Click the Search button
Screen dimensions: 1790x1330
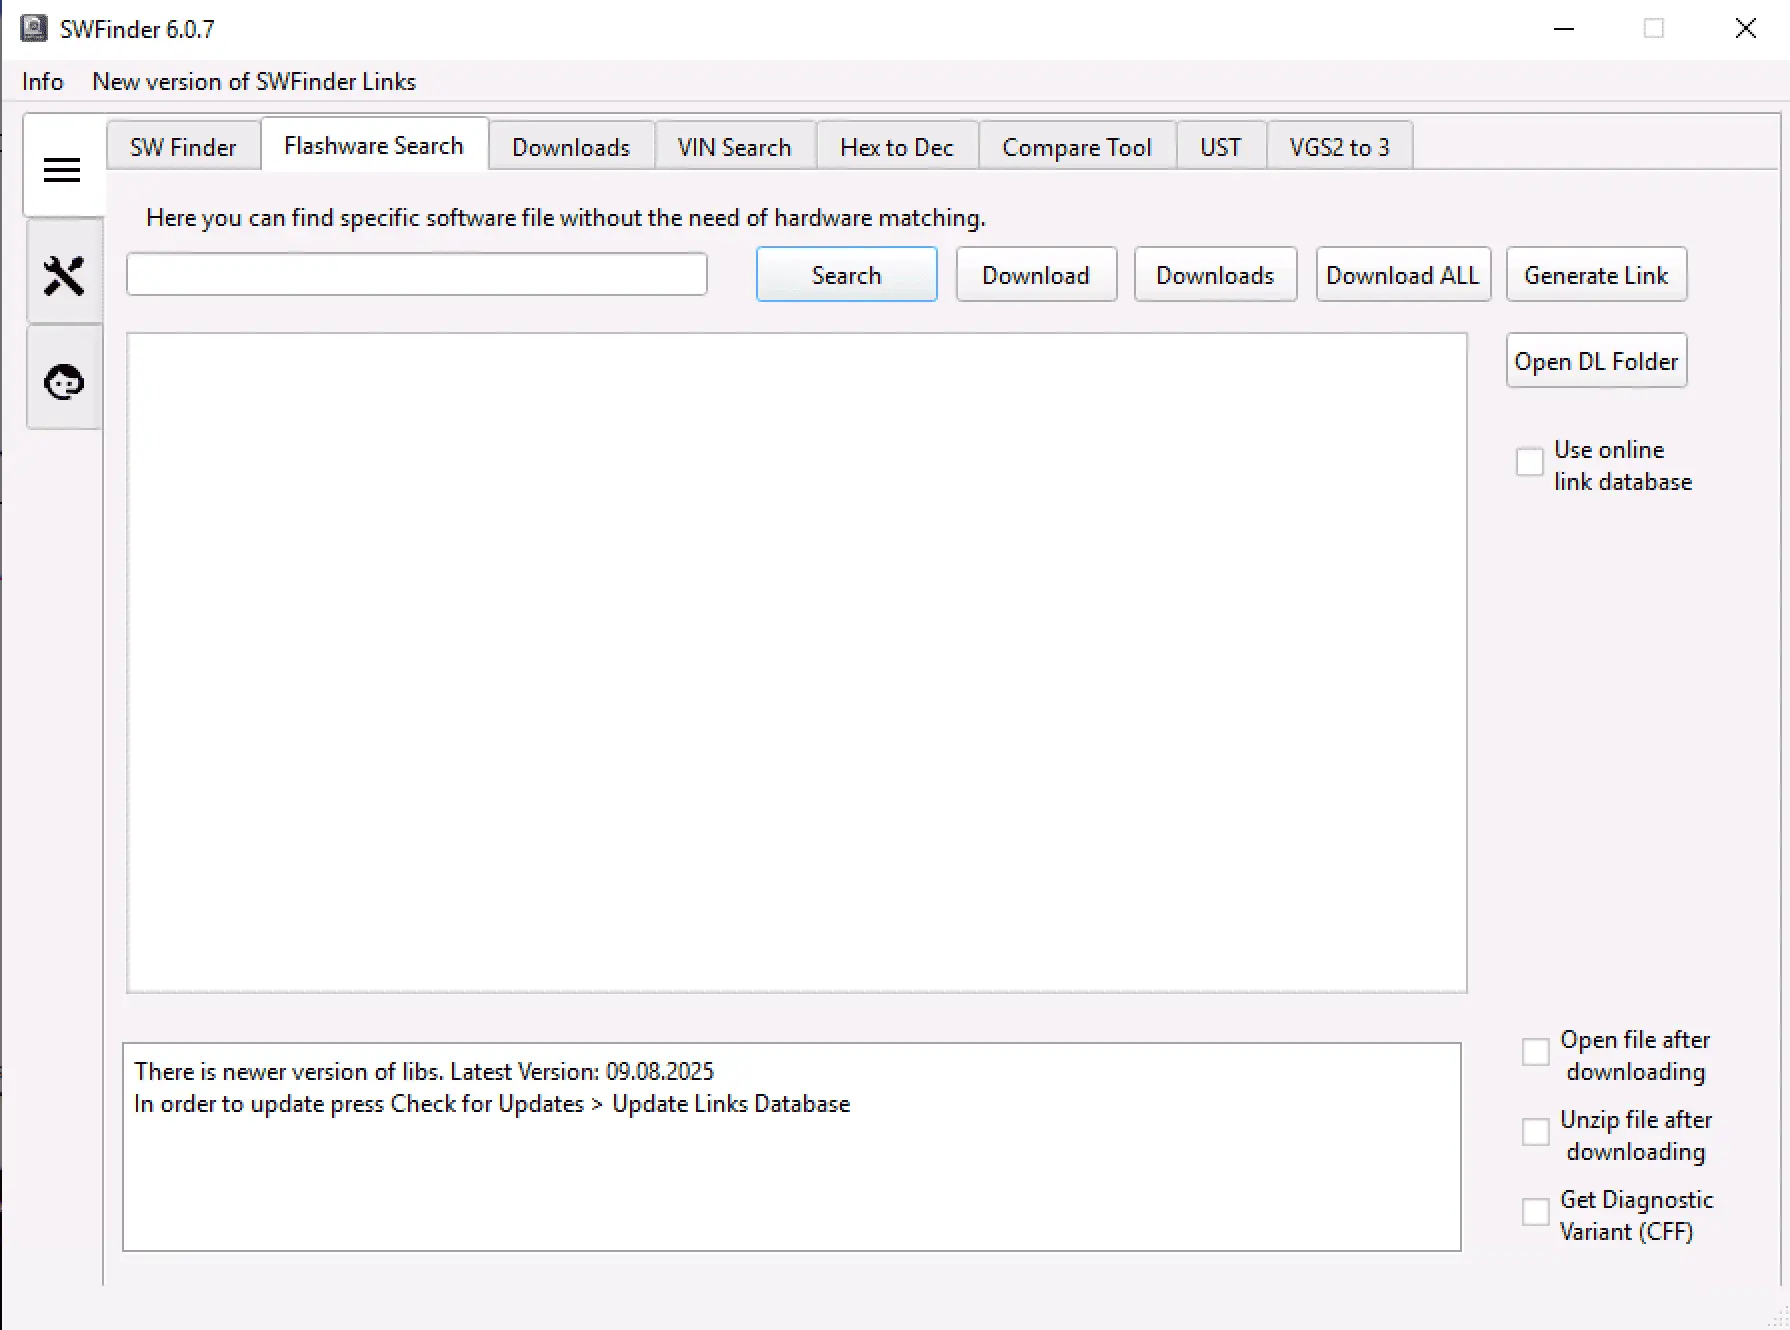(x=847, y=275)
